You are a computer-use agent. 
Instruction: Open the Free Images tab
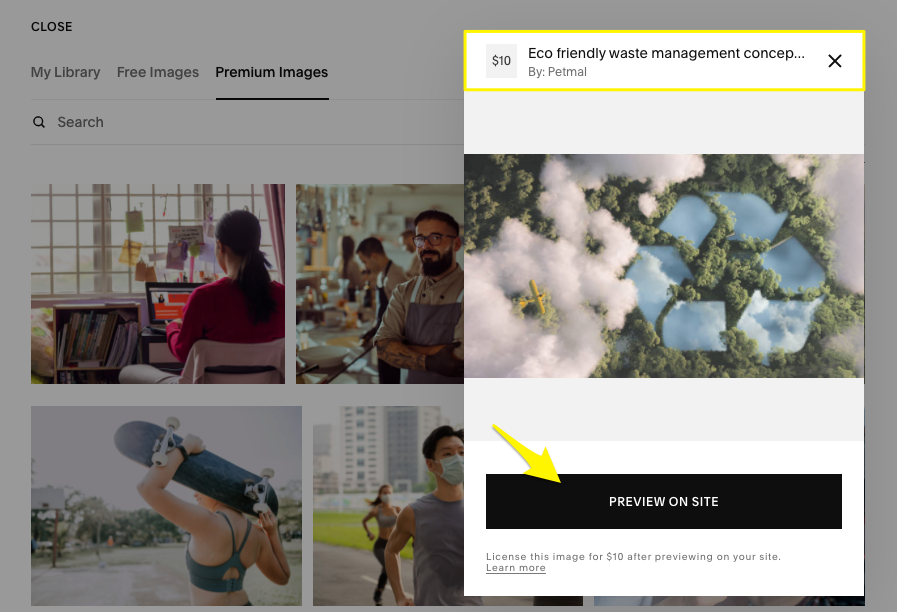158,72
